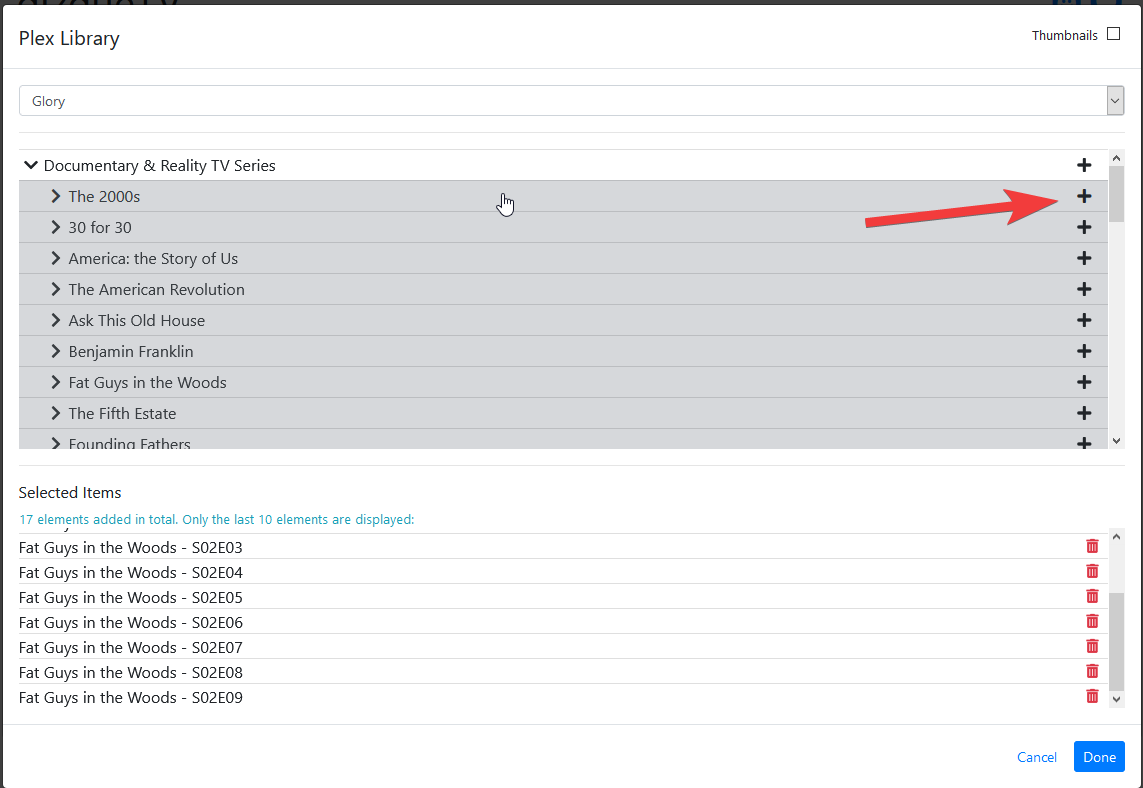Image resolution: width=1143 pixels, height=788 pixels.
Task: Click 'Fat Guys in the Woods - S02E09' text
Action: pos(130,698)
